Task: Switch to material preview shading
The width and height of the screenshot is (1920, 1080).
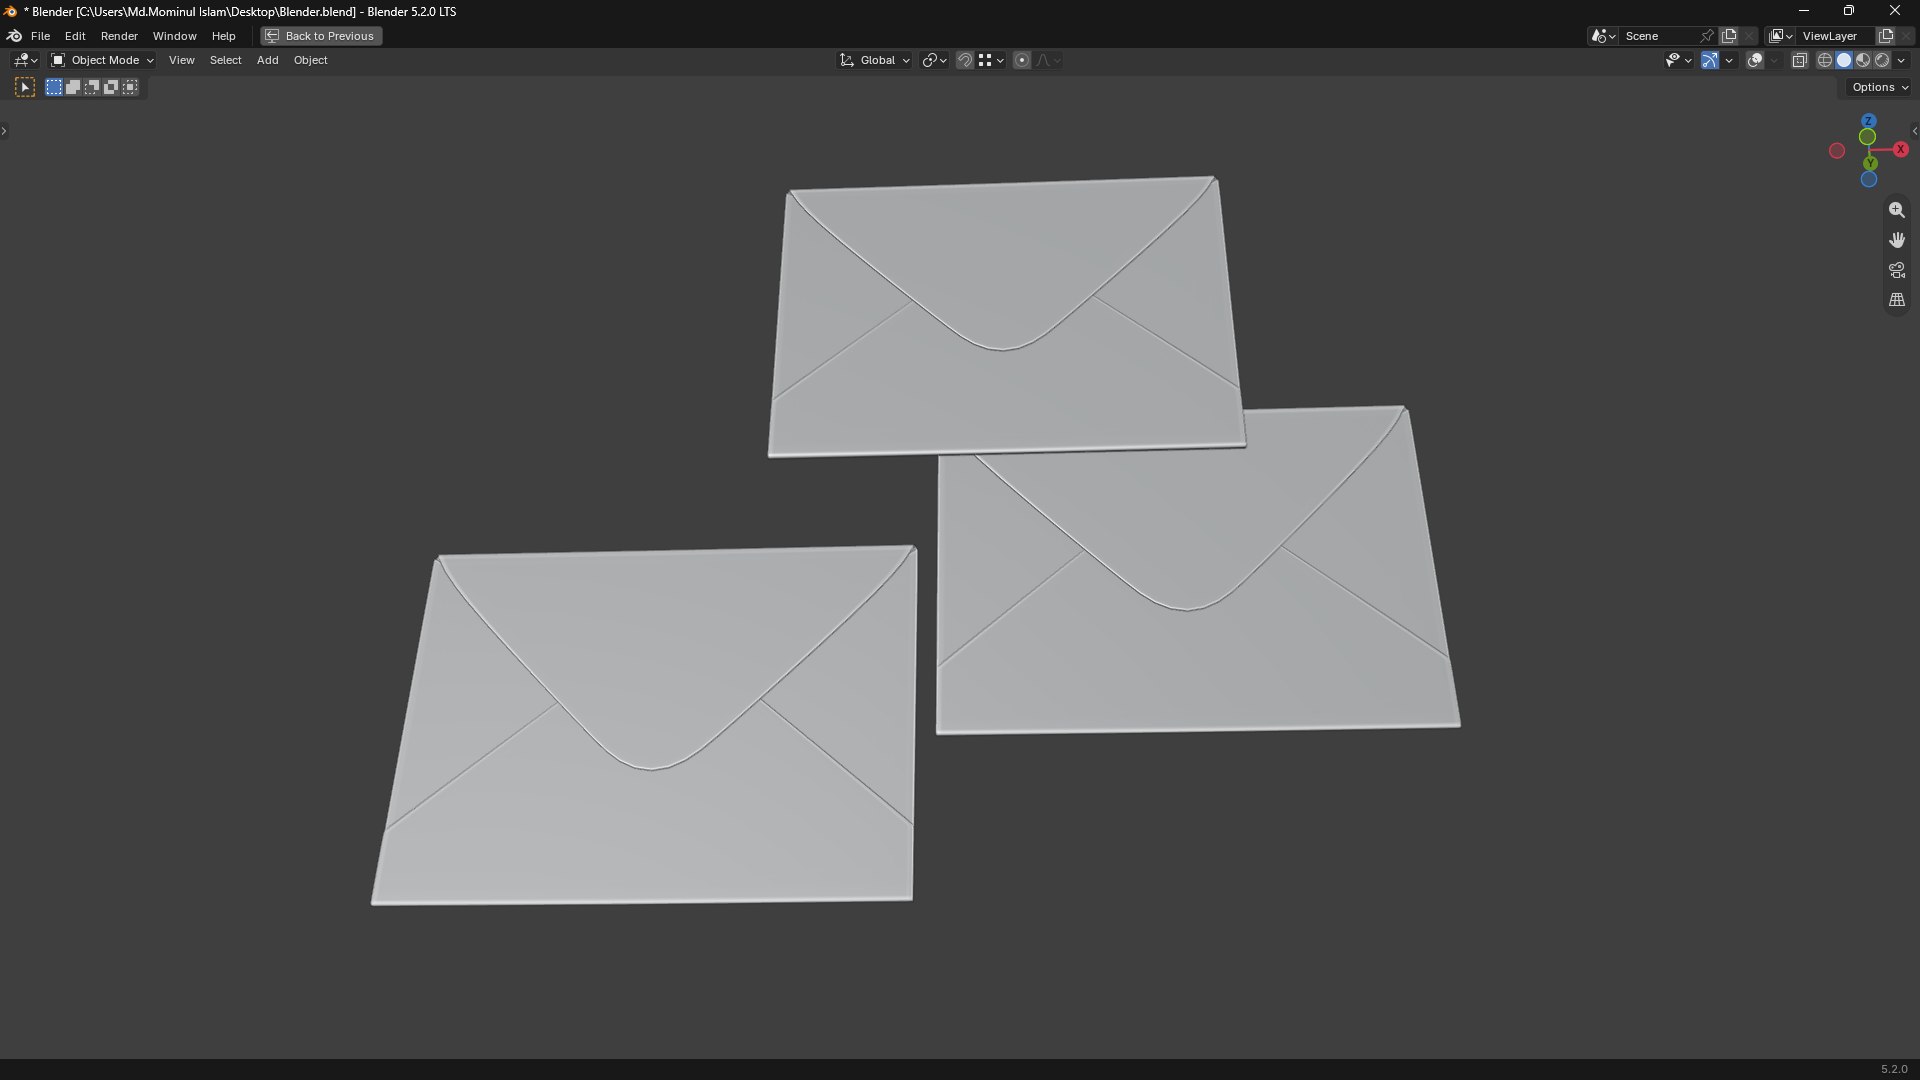Action: coord(1863,60)
